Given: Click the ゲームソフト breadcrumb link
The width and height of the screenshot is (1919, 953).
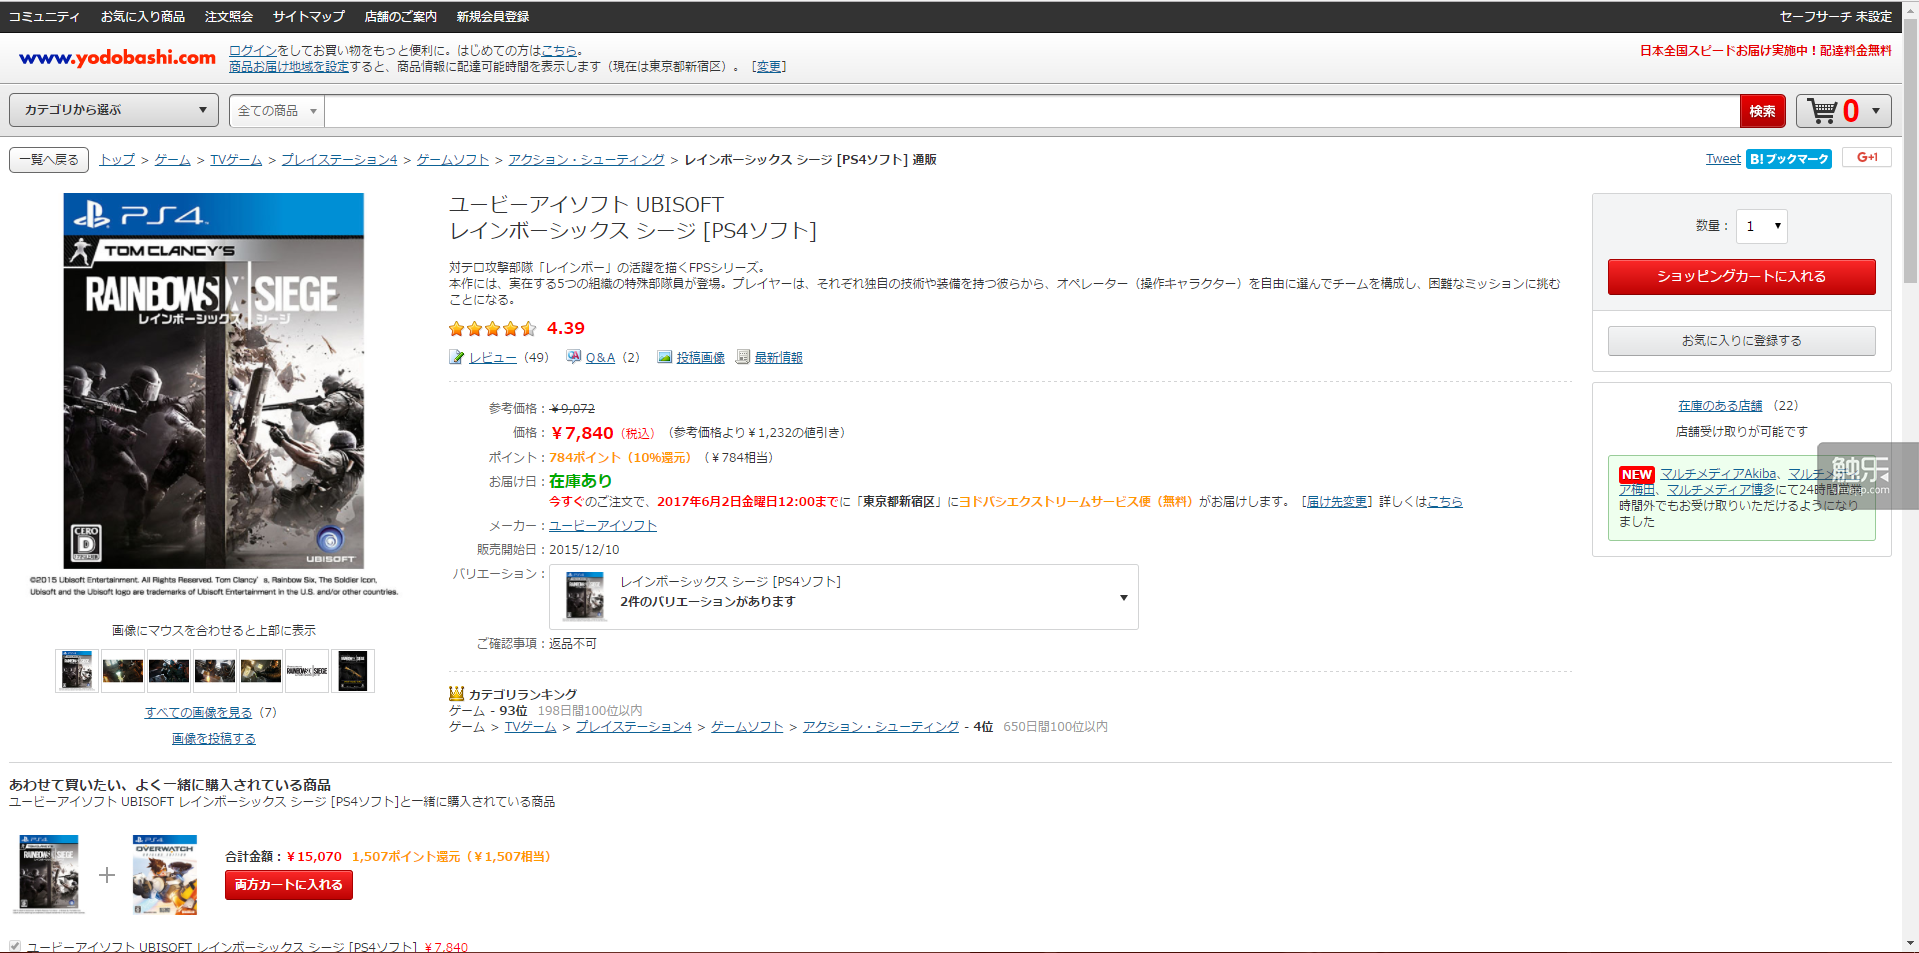Looking at the screenshot, I should coord(453,159).
